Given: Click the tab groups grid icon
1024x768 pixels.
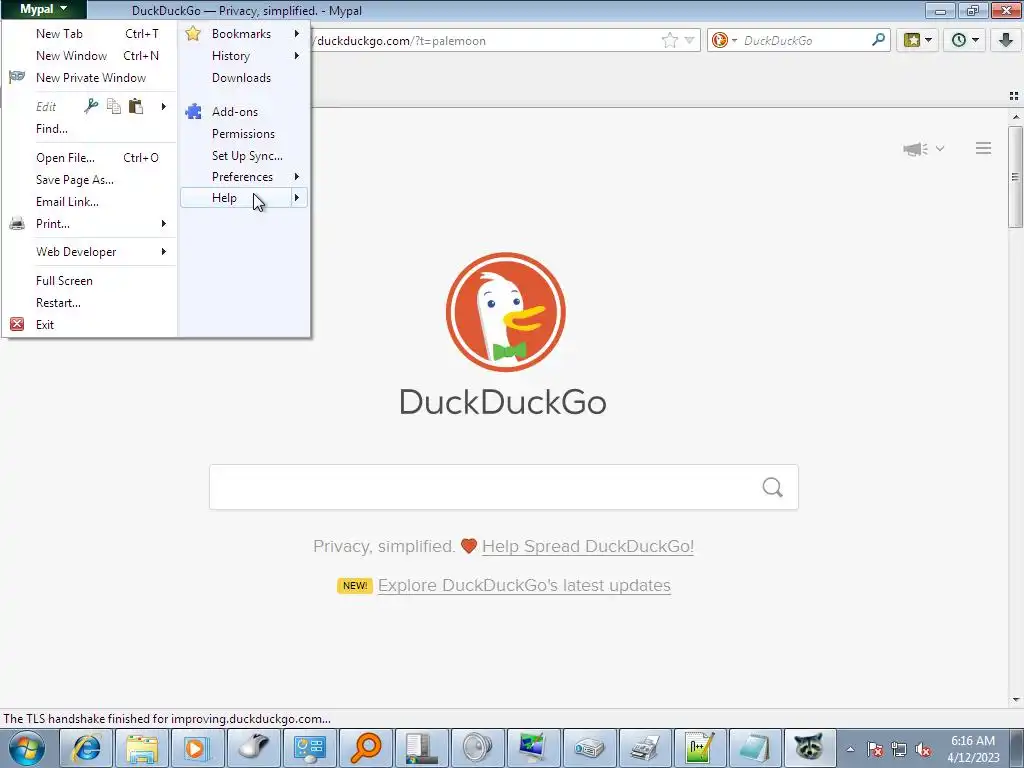Looking at the screenshot, I should 1014,96.
